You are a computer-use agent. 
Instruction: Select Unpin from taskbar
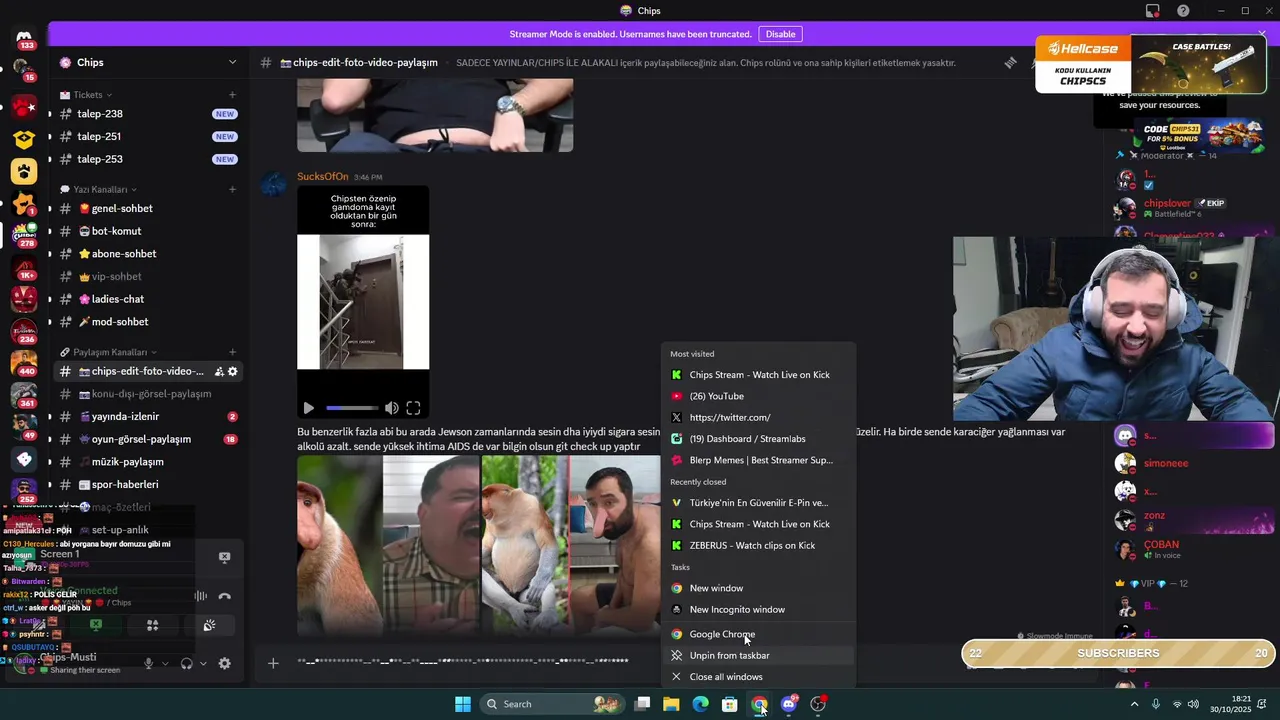click(x=759, y=655)
